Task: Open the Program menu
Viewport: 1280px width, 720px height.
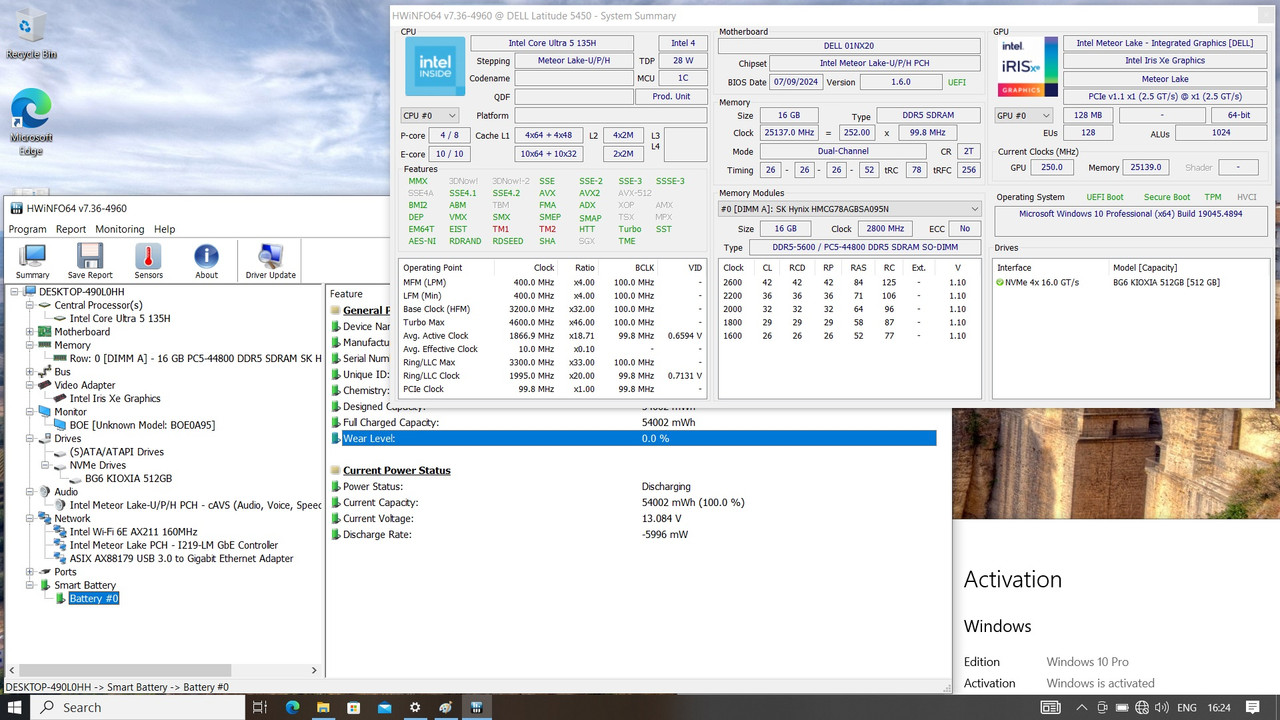Action: 27,229
